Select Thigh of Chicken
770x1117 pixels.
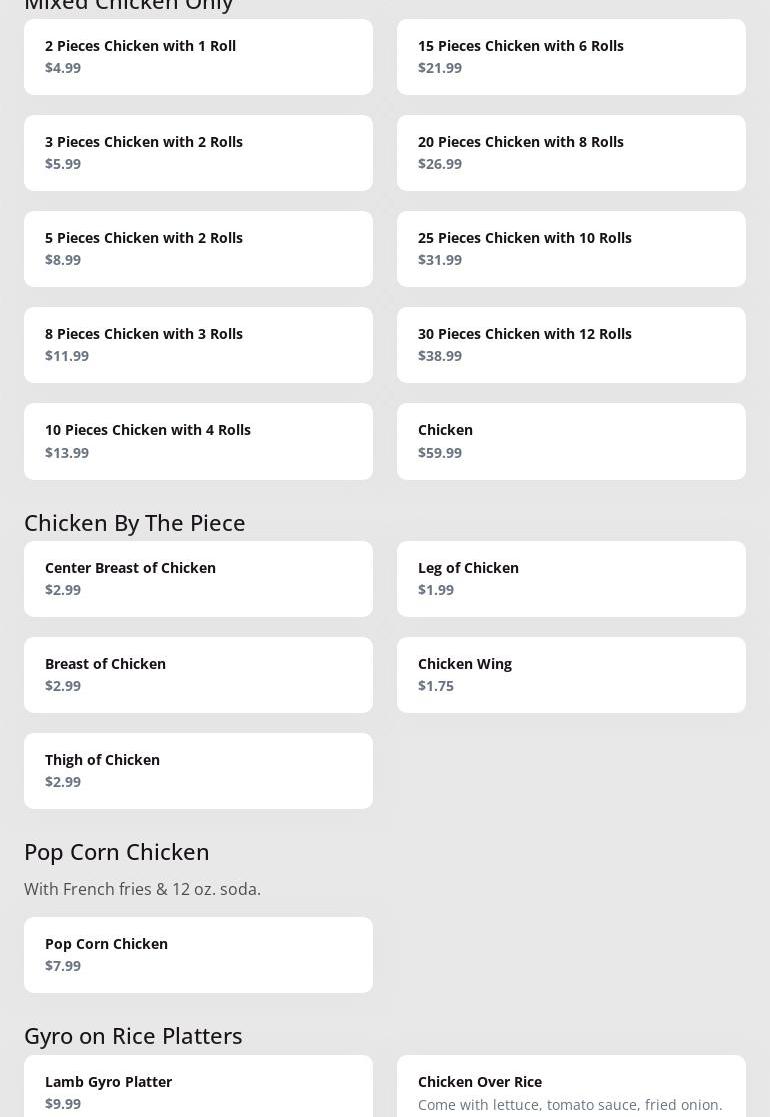[x=198, y=771]
